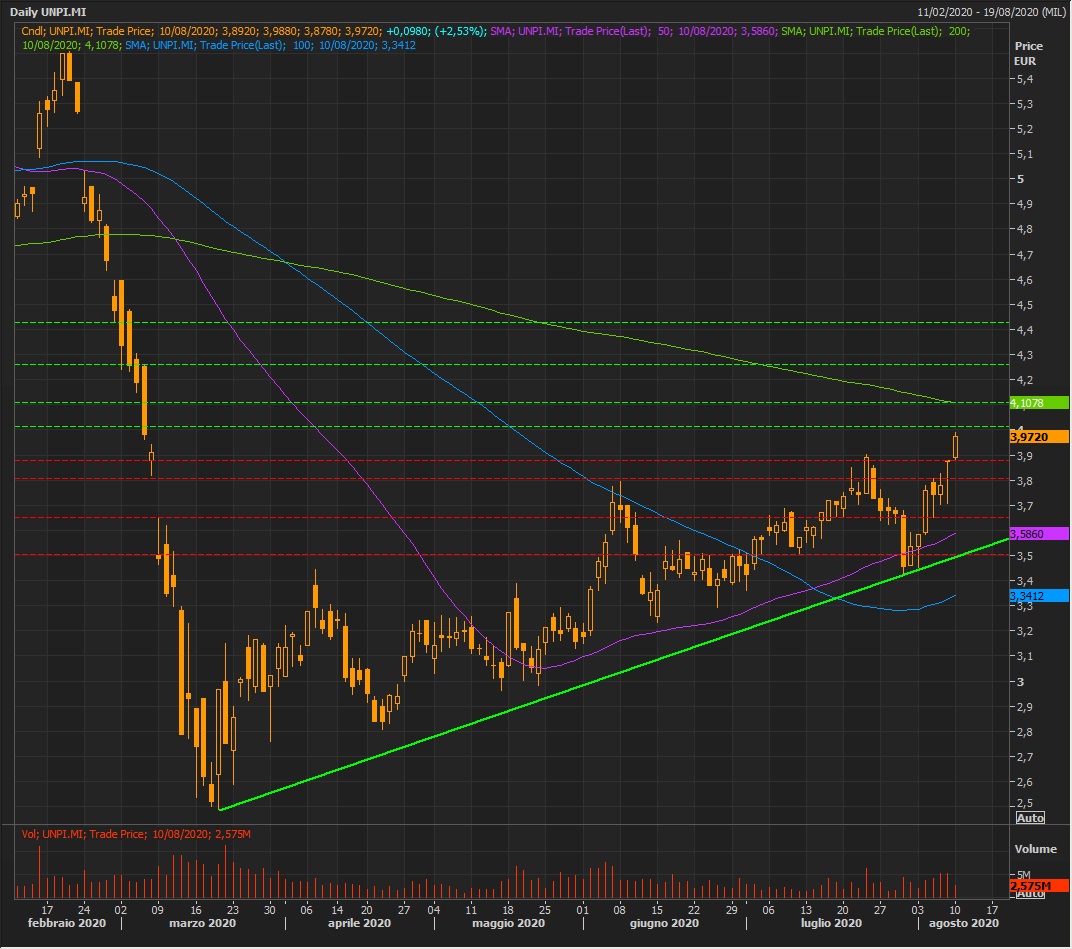Viewport: 1072px width, 949px height.
Task: Select the purple 3,5860 SMA price tag
Action: pyautogui.click(x=1038, y=534)
